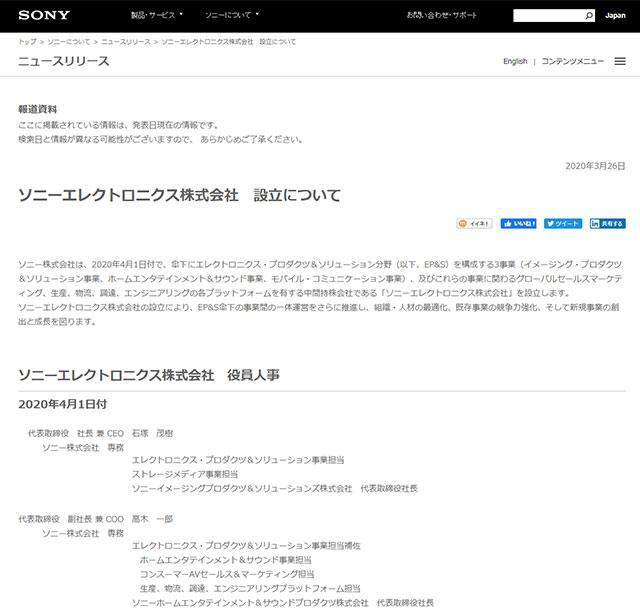Click the ニュースリリース section heading
This screenshot has height=614, width=640.
click(x=64, y=62)
